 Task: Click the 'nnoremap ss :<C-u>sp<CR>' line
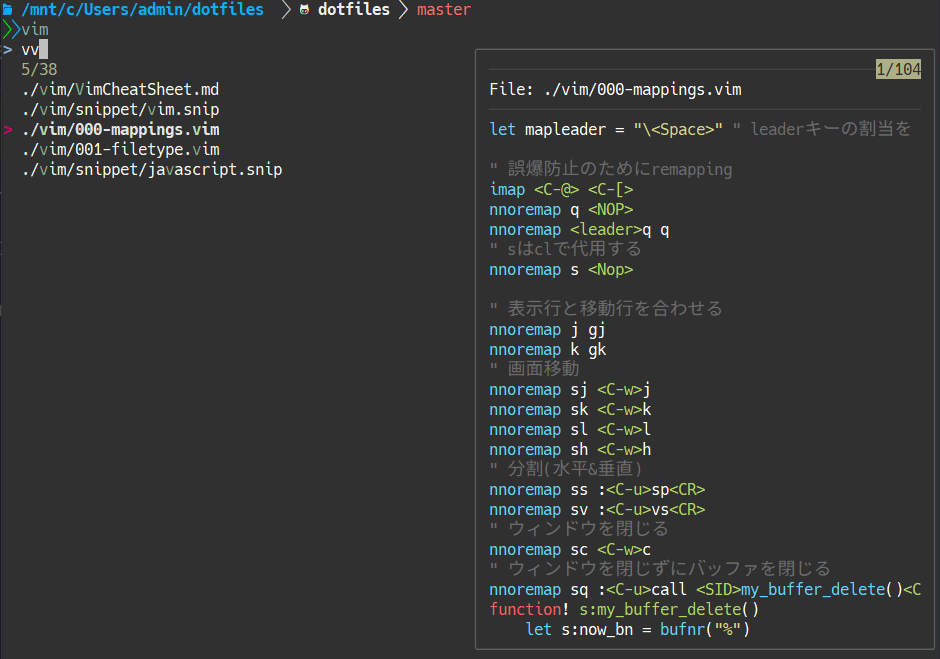click(597, 489)
